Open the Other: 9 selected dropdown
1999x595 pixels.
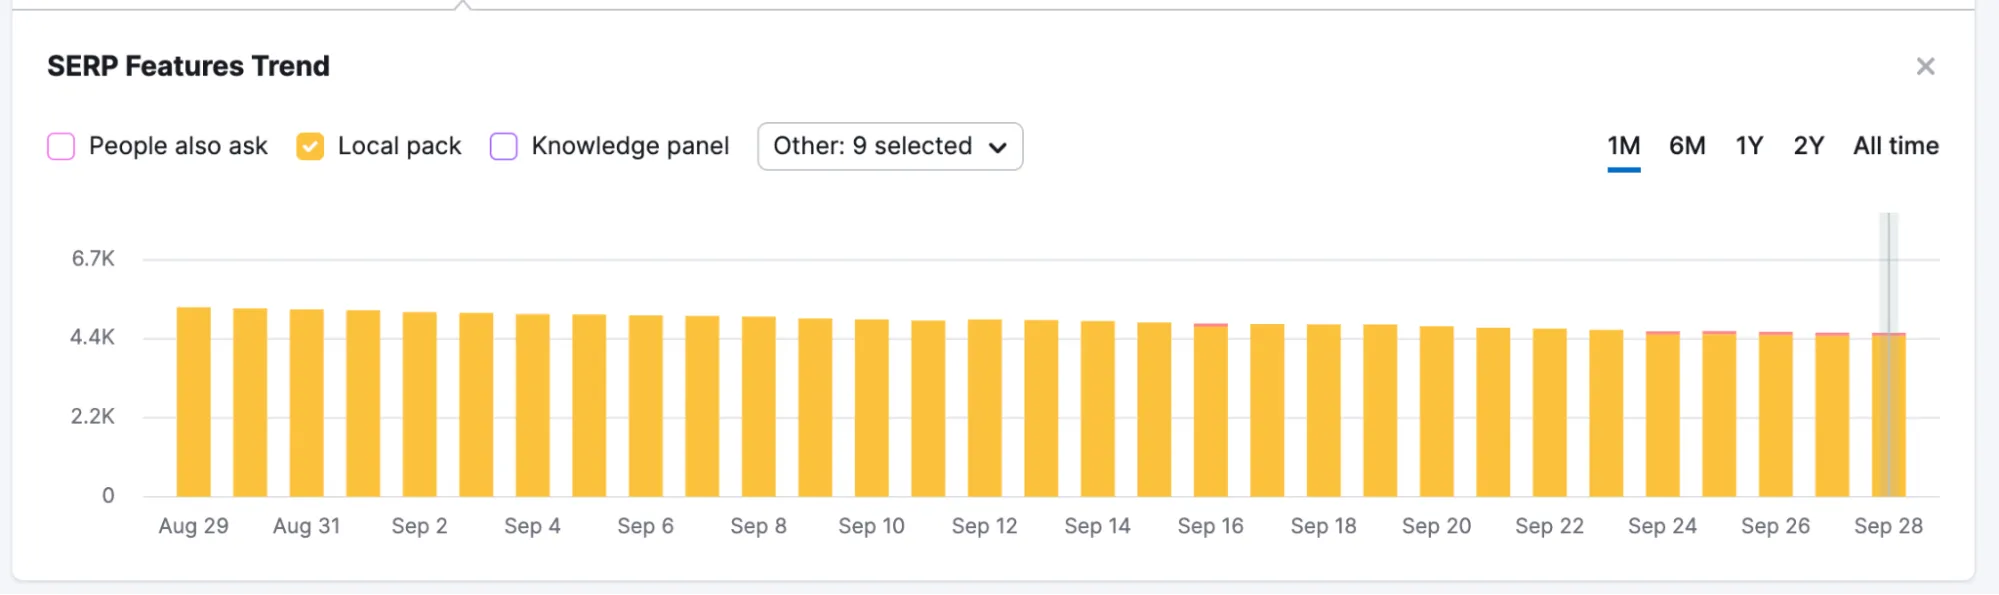click(889, 146)
